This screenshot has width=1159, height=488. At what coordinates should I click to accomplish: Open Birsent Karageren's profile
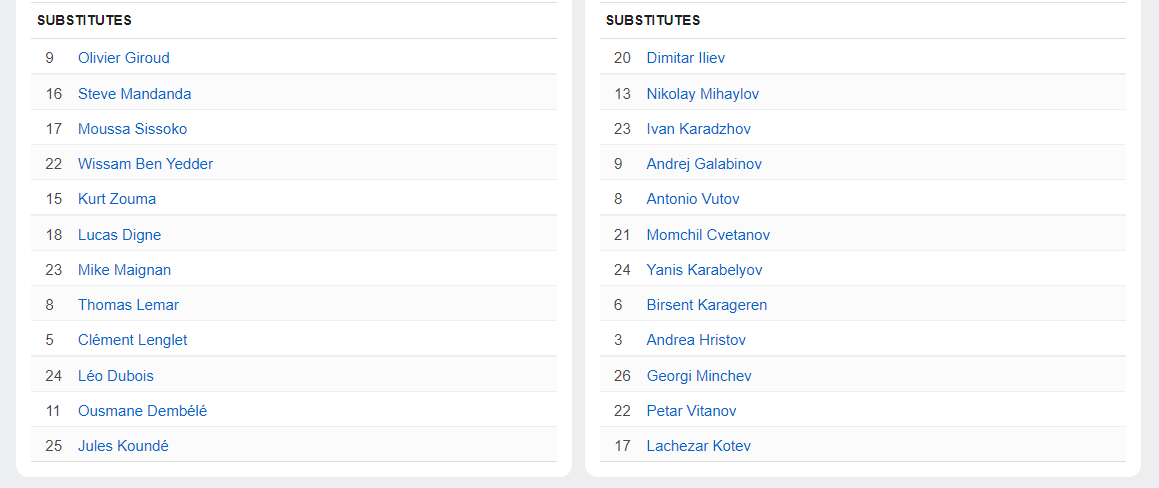(x=706, y=305)
